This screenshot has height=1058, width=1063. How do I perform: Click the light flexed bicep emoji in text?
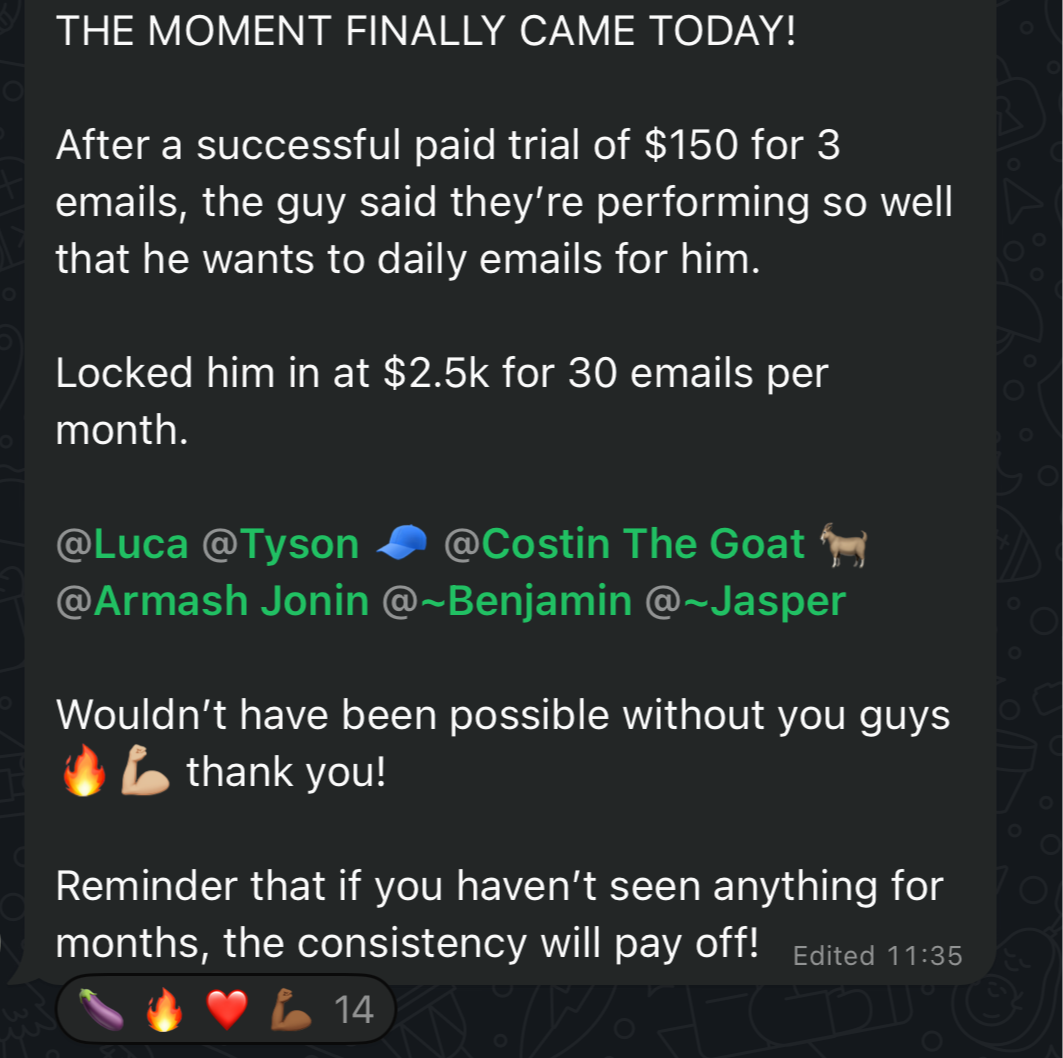(x=145, y=773)
